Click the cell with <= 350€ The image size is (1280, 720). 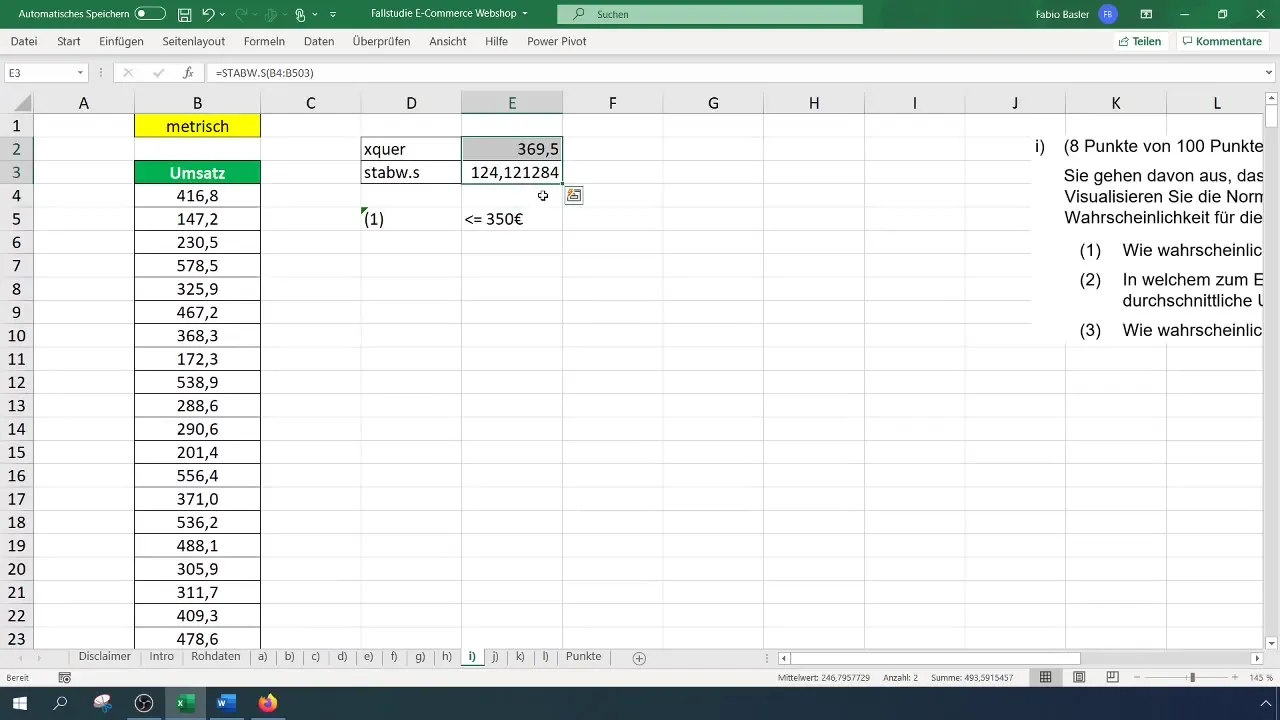pos(512,219)
